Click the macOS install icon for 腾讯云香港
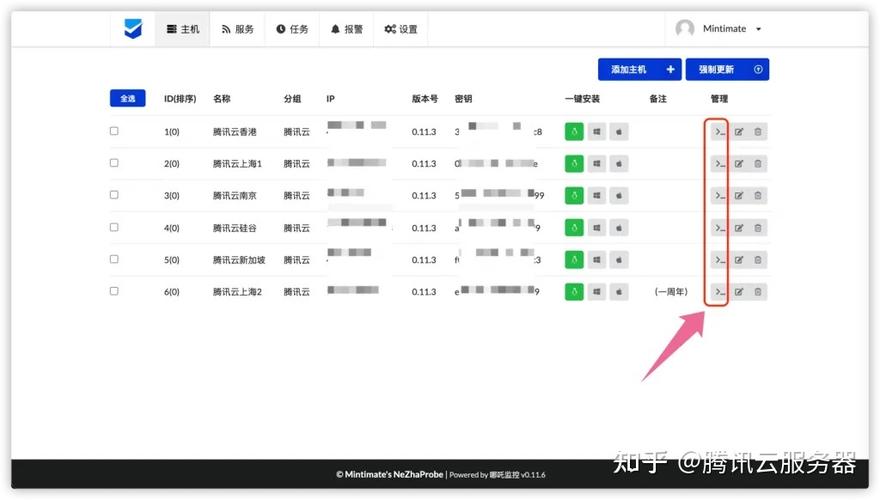 619,132
